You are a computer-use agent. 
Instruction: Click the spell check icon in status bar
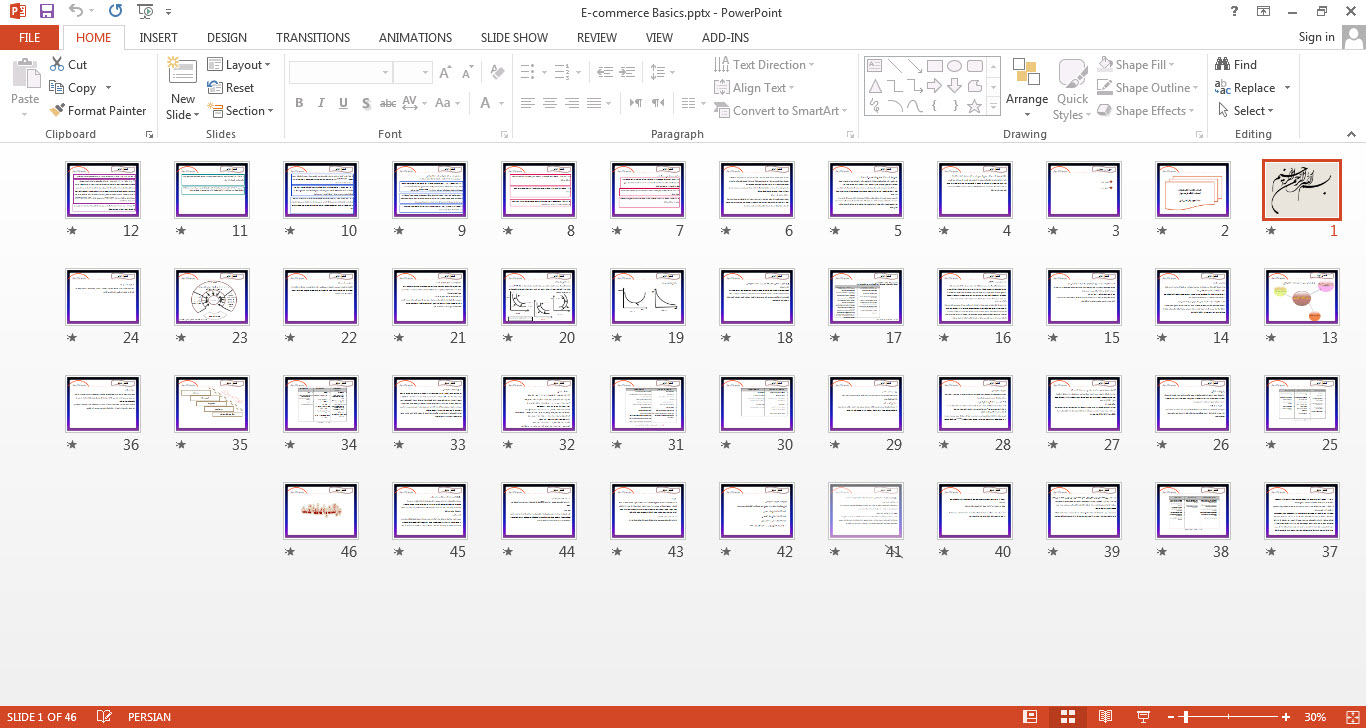tap(104, 717)
